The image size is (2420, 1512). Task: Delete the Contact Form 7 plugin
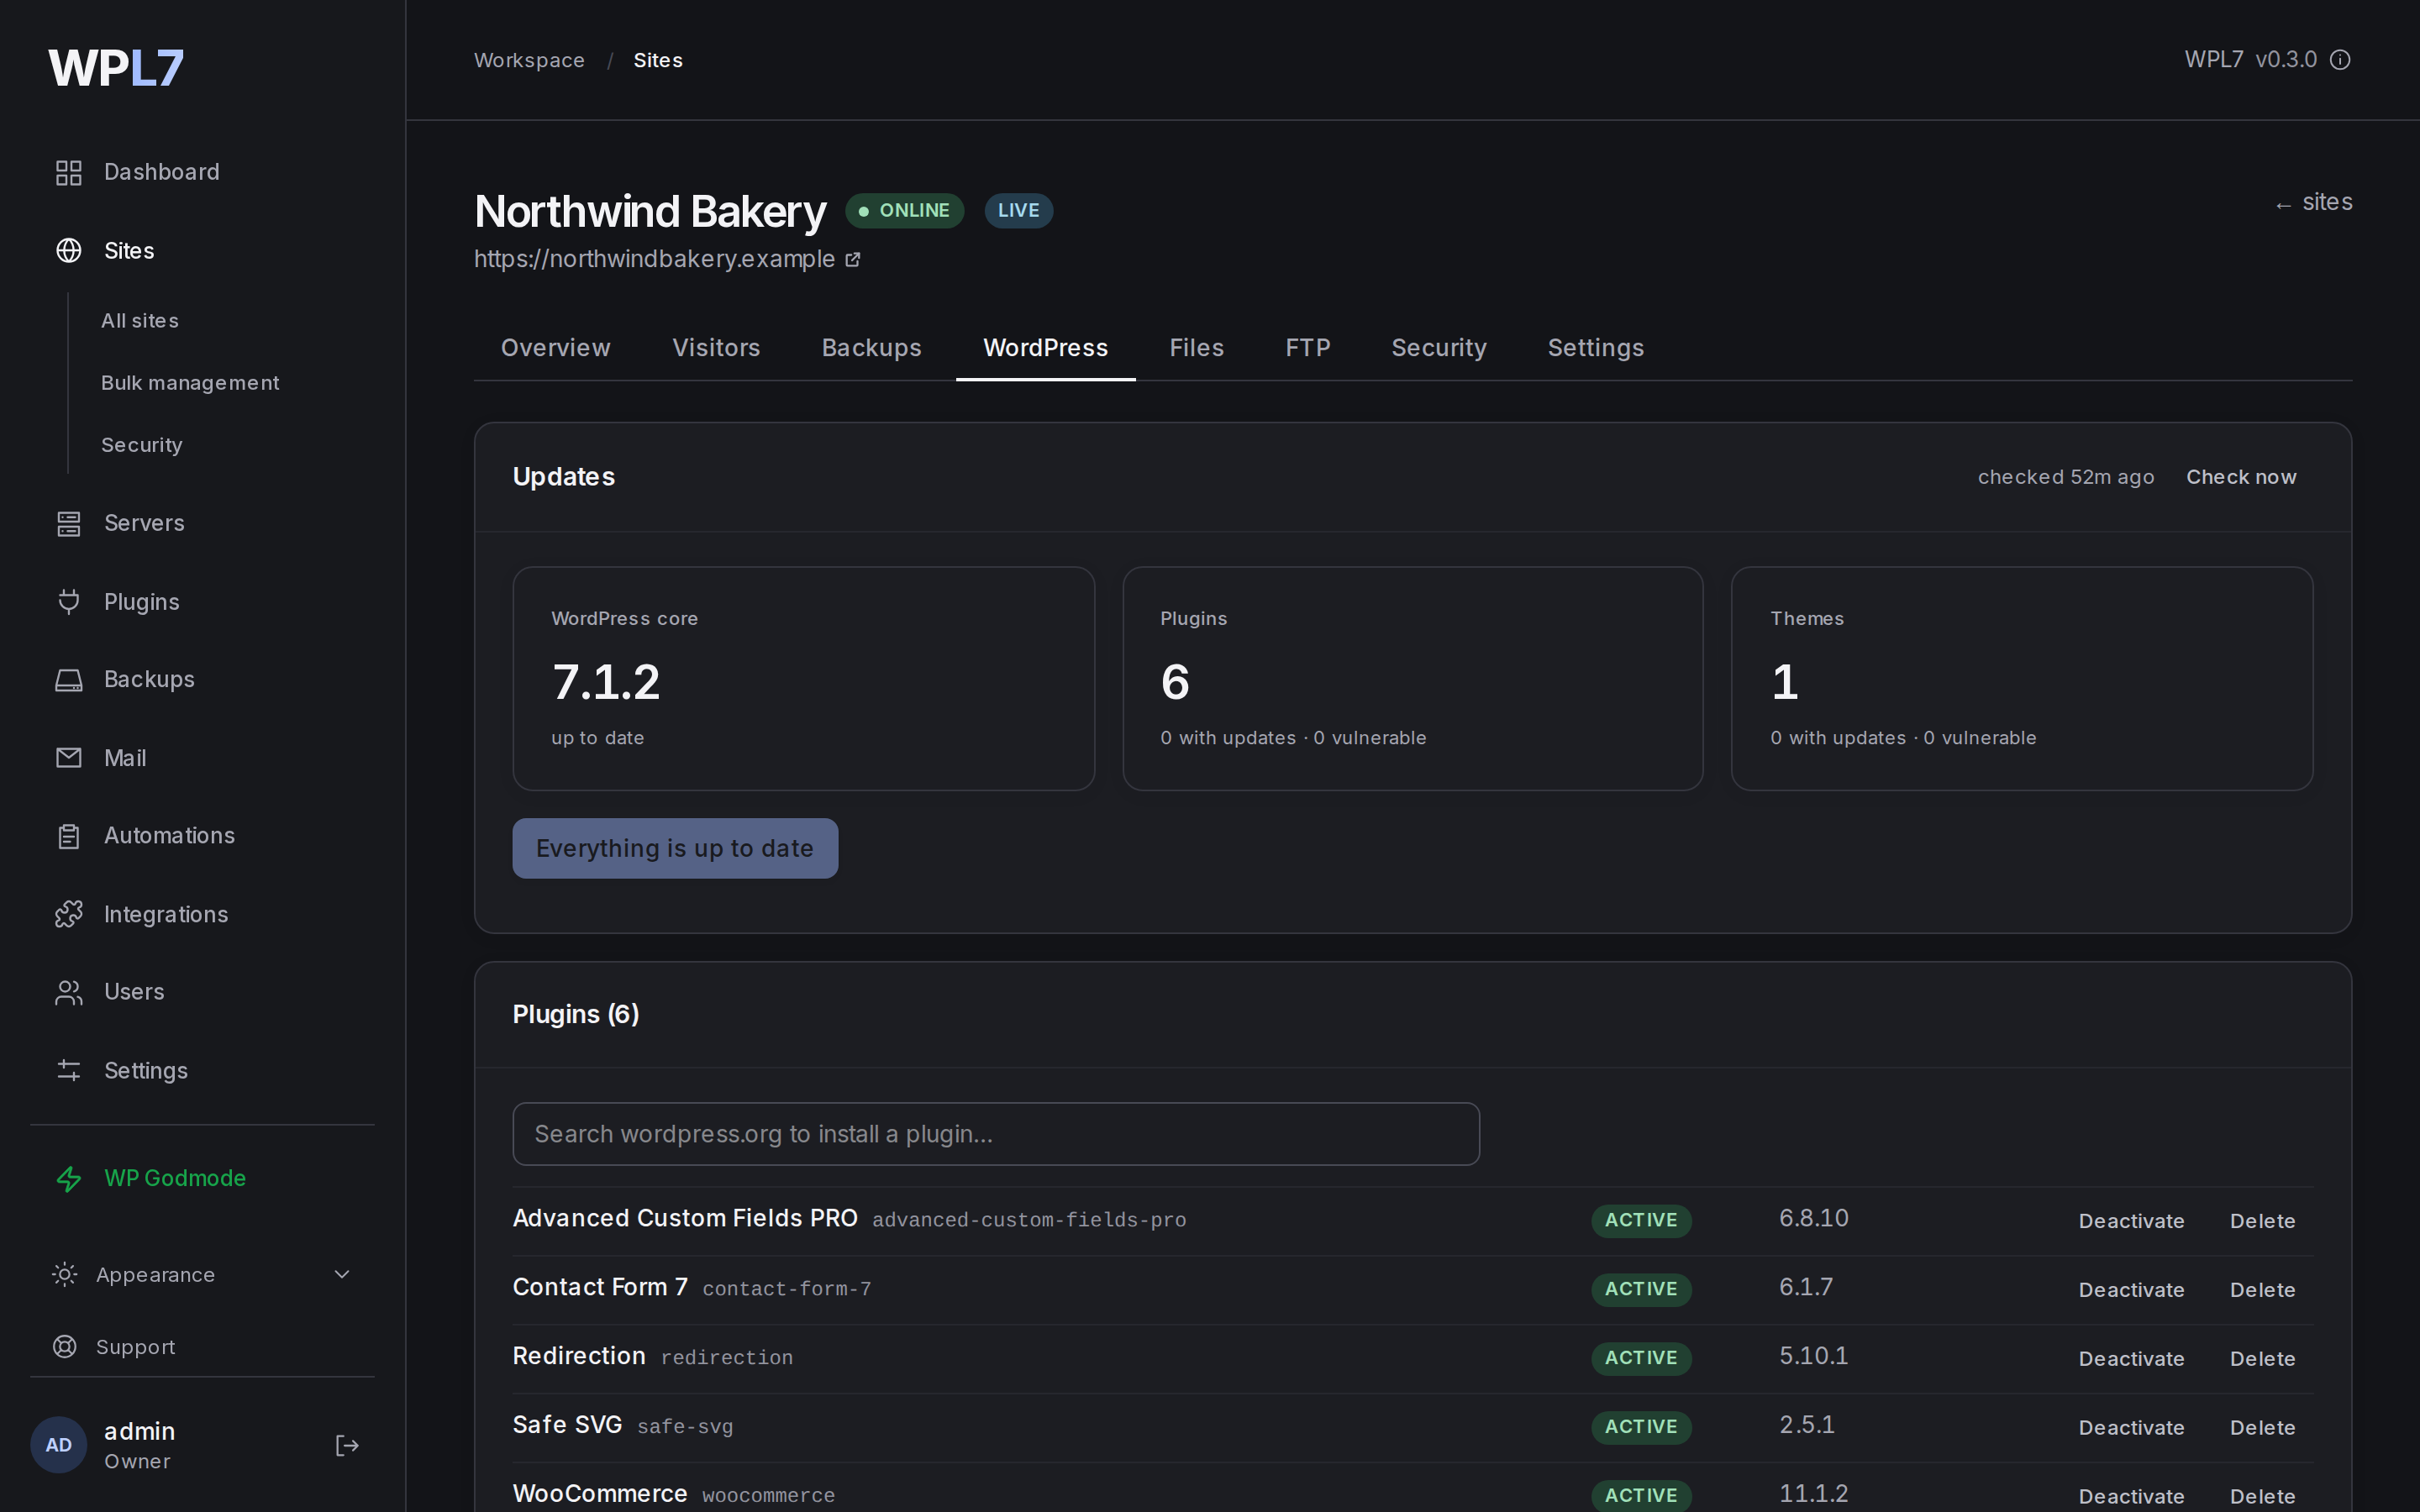click(2262, 1290)
